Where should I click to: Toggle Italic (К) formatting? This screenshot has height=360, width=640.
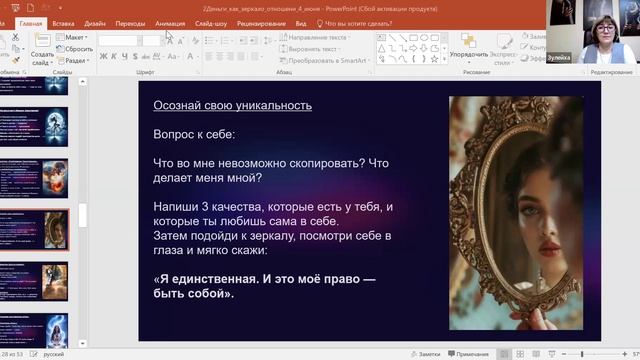[114, 56]
